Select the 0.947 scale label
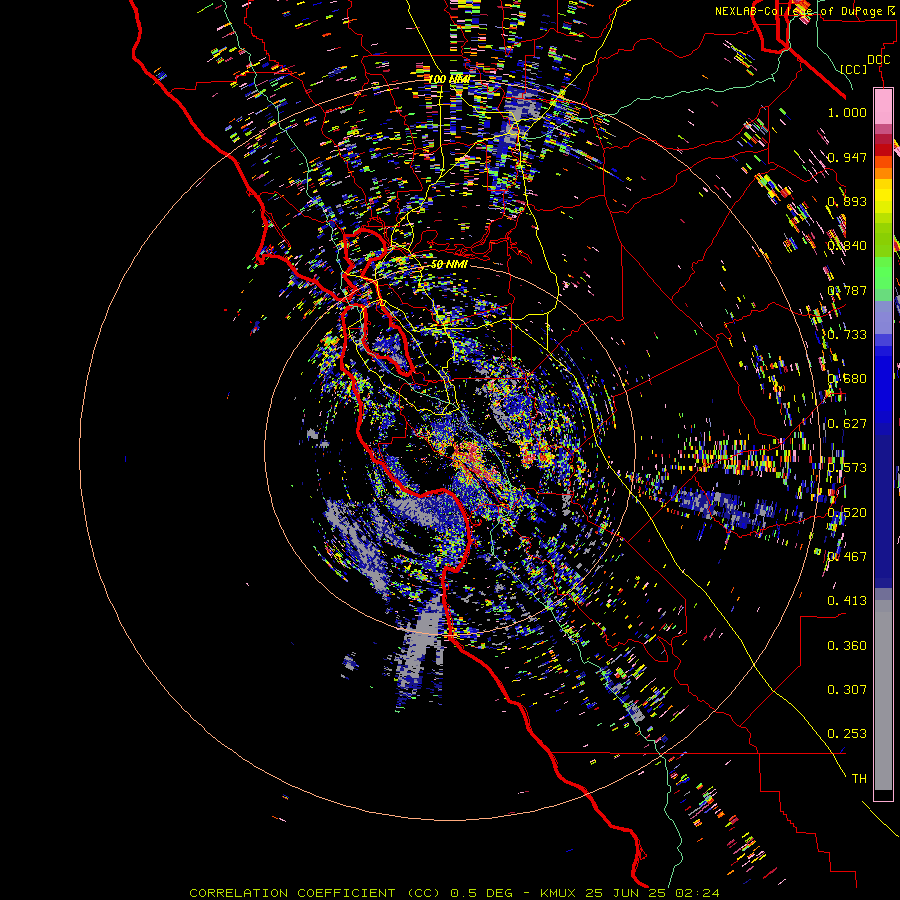Viewport: 900px width, 900px height. [847, 157]
